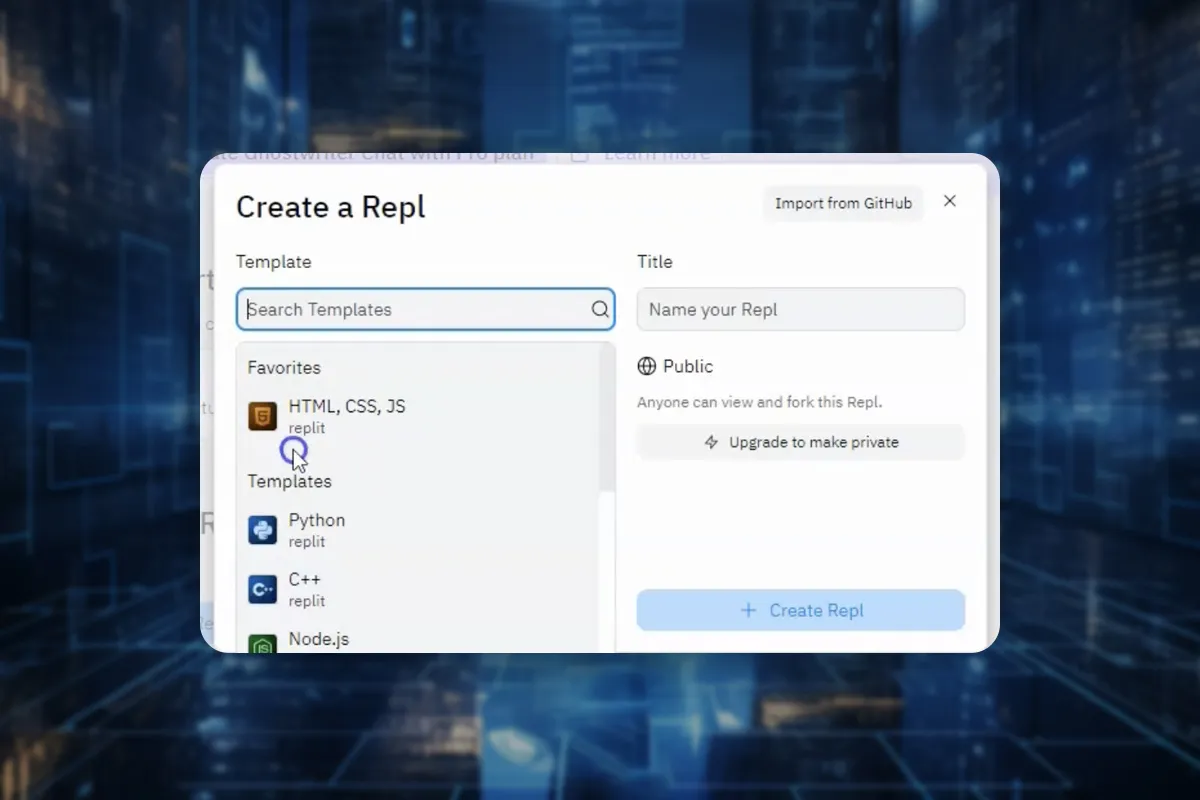Close the Create a Repl dialog
Viewport: 1200px width, 800px height.
tap(950, 201)
